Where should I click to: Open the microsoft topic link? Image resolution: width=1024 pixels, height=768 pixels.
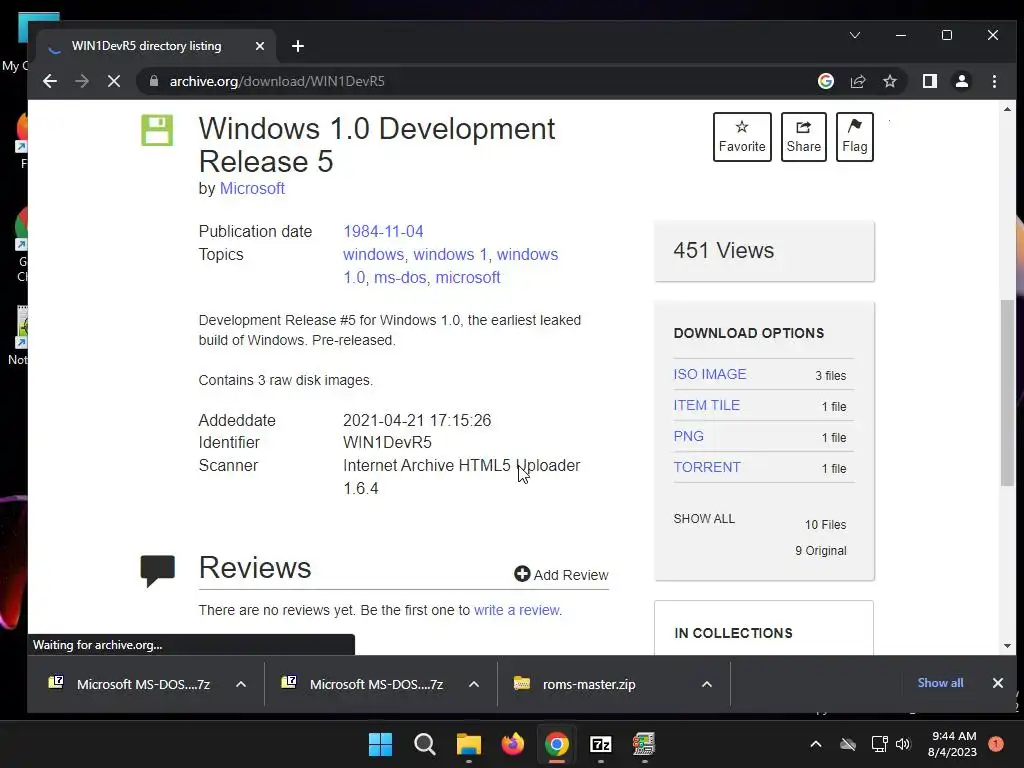468,277
